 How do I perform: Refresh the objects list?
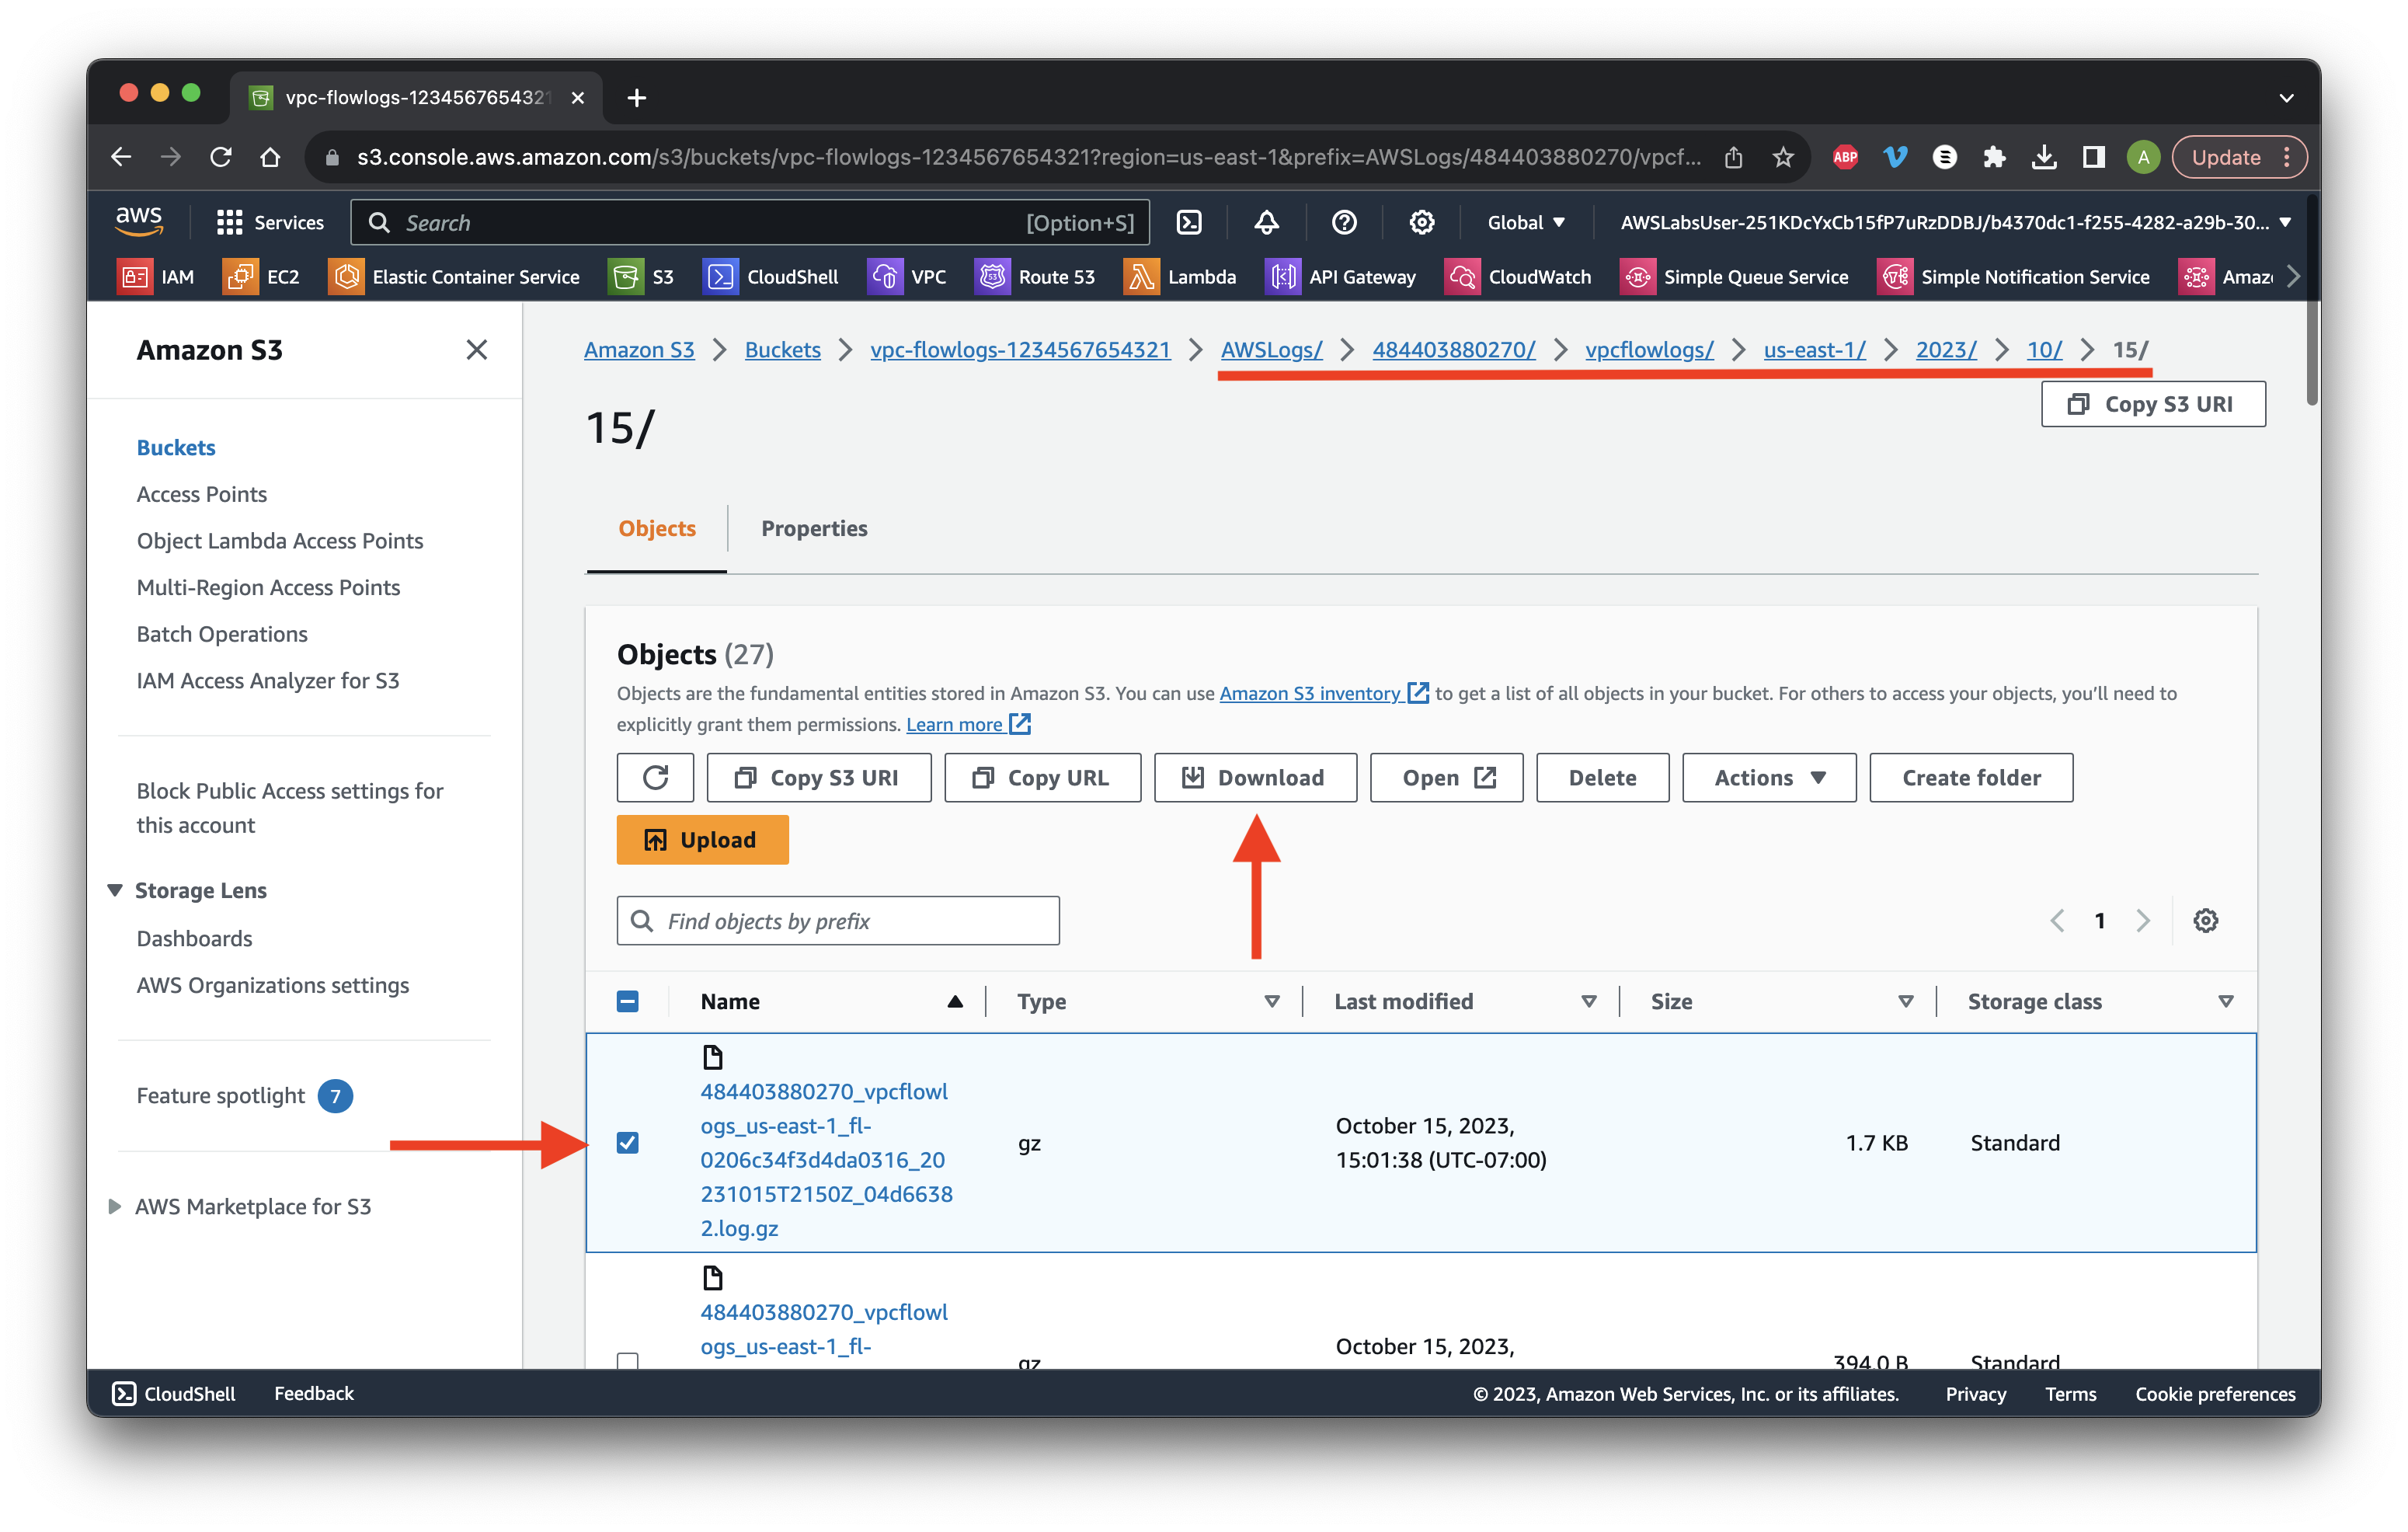655,777
